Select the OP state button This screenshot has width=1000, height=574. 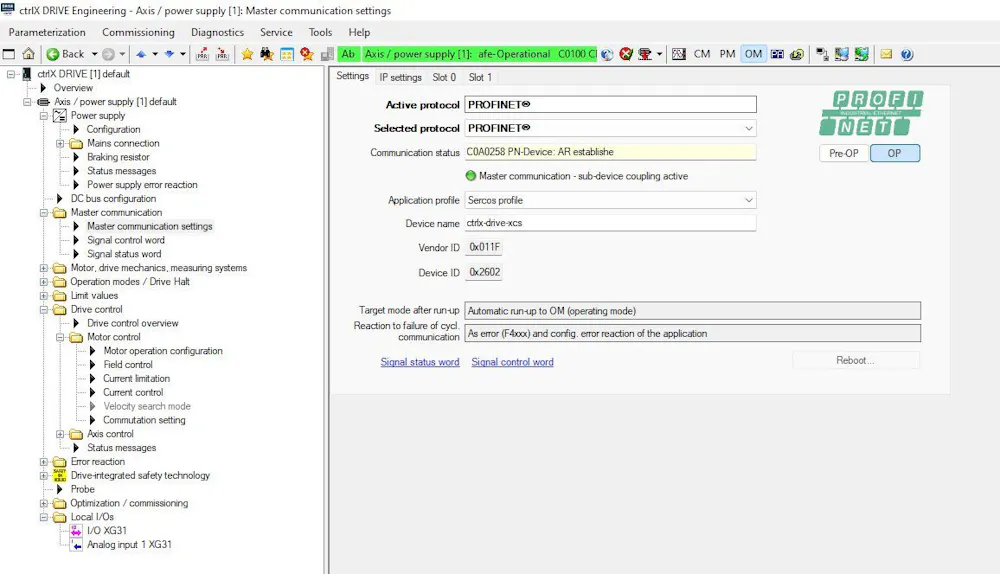pos(894,153)
